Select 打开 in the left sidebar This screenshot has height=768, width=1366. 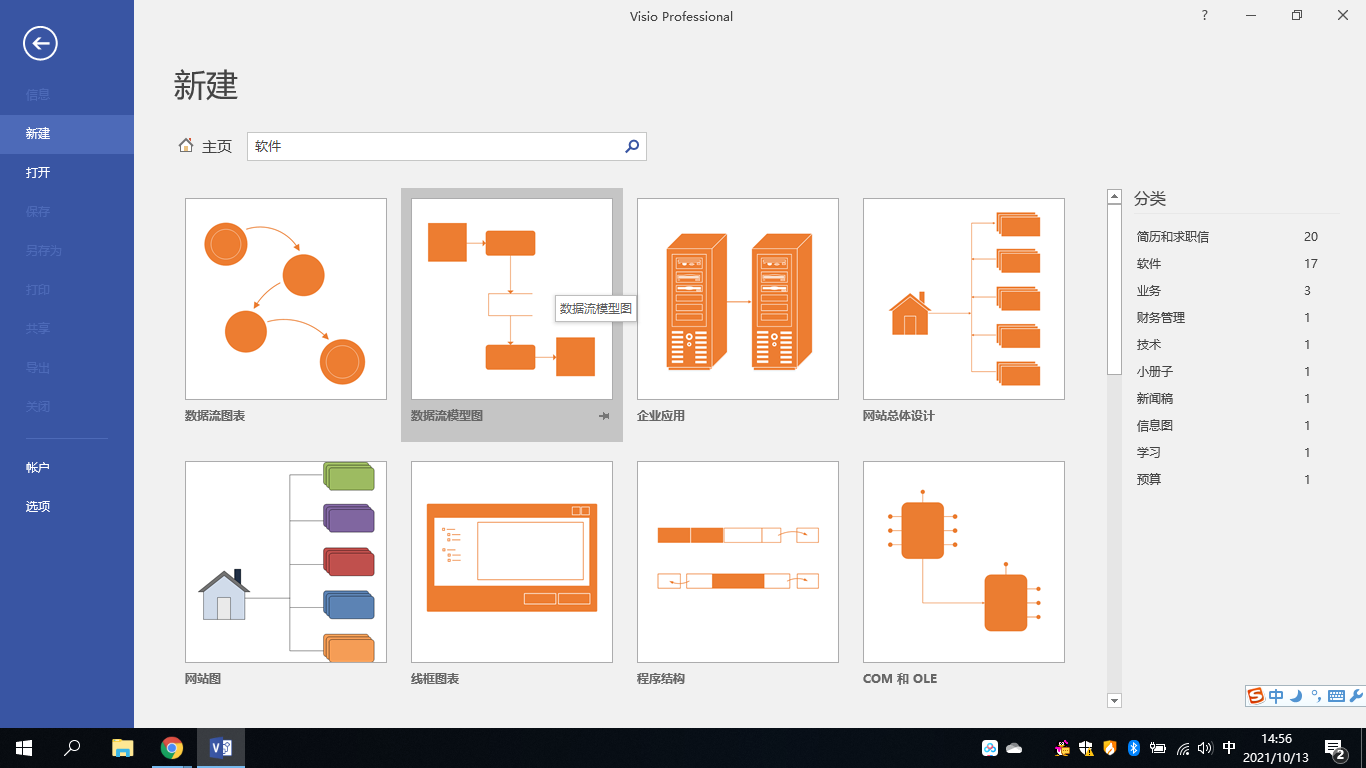click(x=38, y=173)
